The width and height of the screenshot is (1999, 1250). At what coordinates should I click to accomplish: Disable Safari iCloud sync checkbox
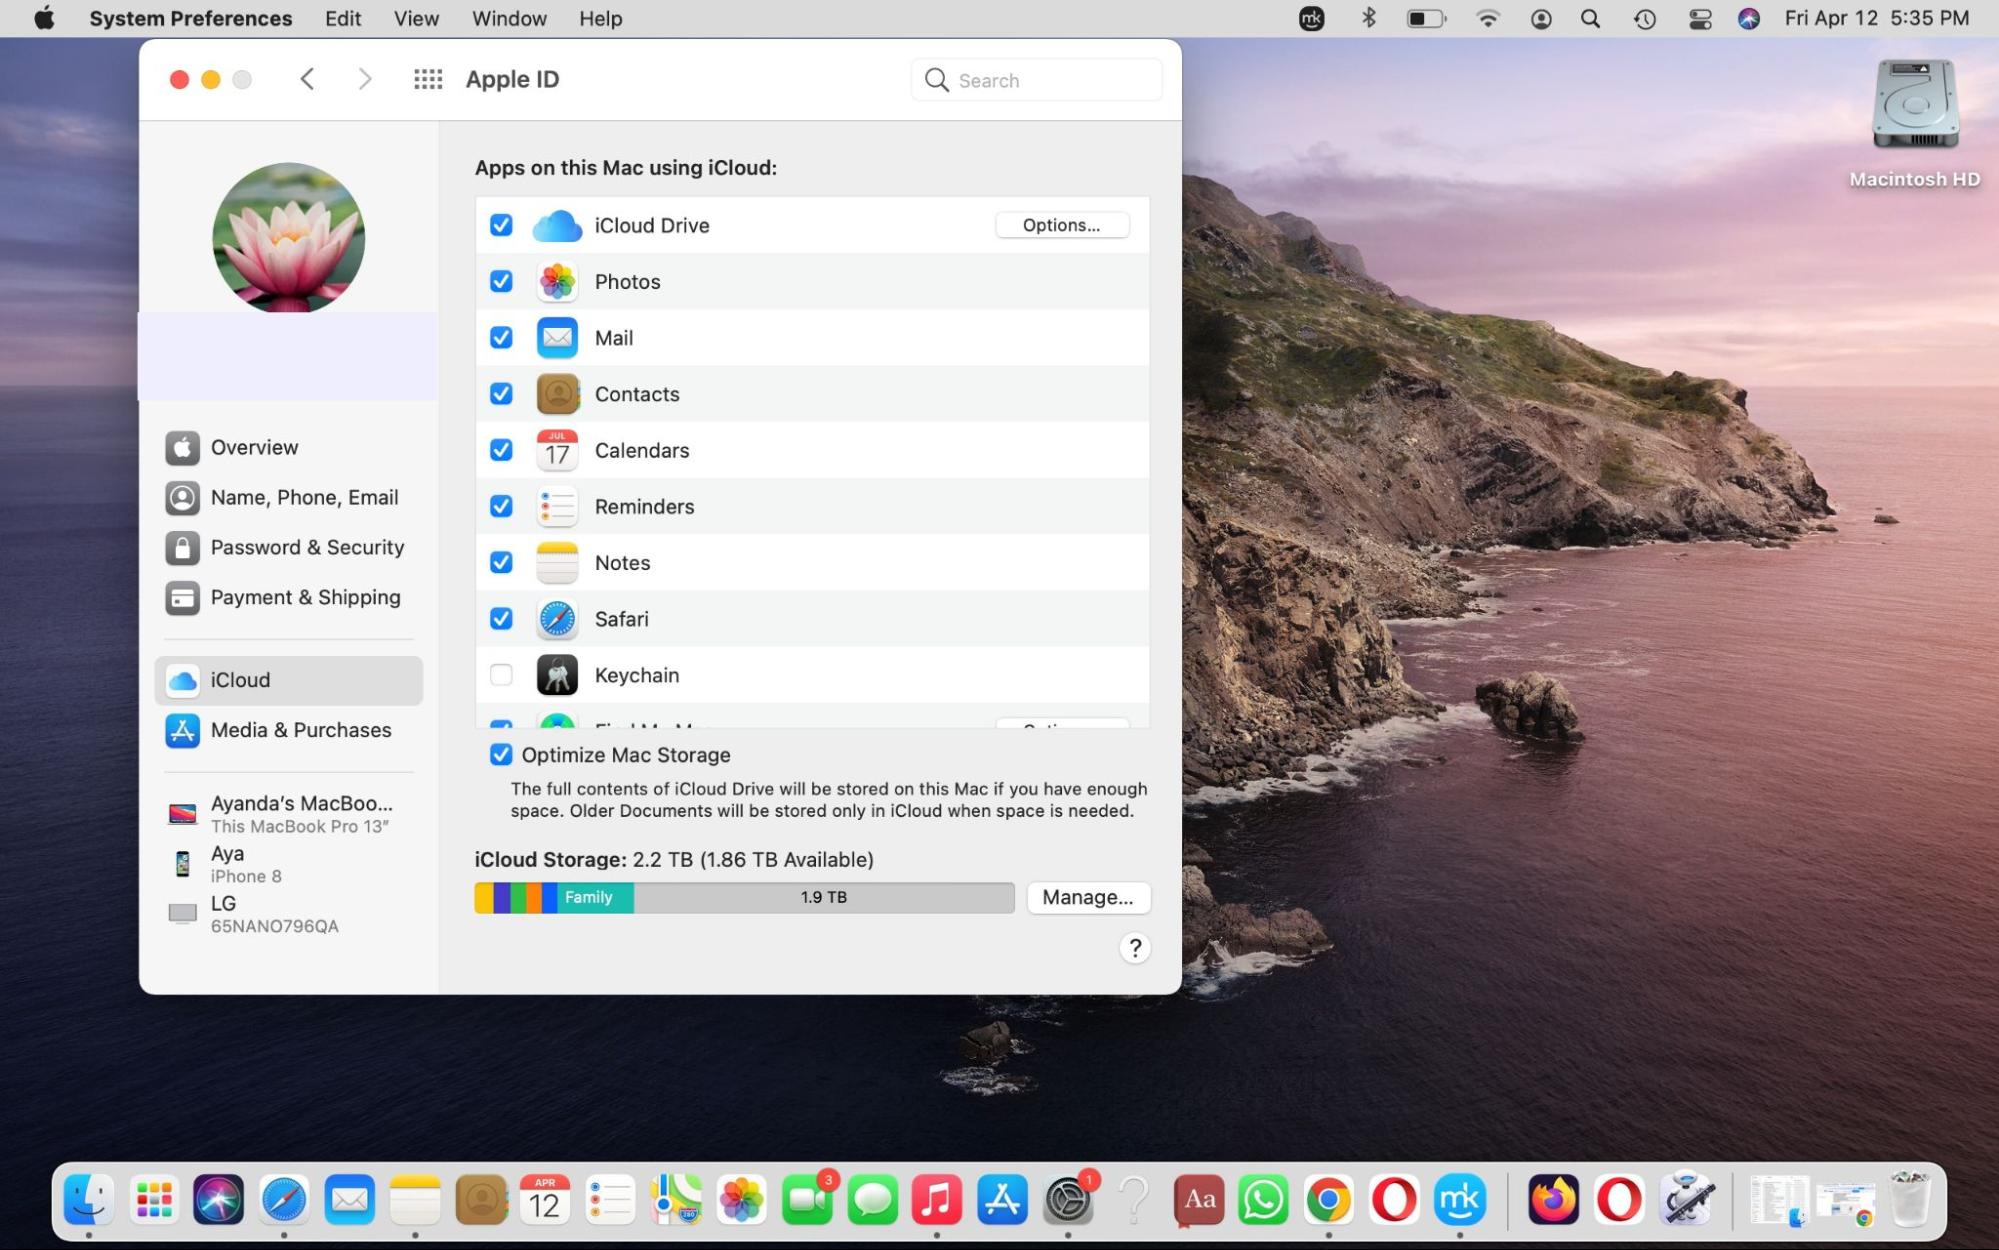(x=501, y=618)
